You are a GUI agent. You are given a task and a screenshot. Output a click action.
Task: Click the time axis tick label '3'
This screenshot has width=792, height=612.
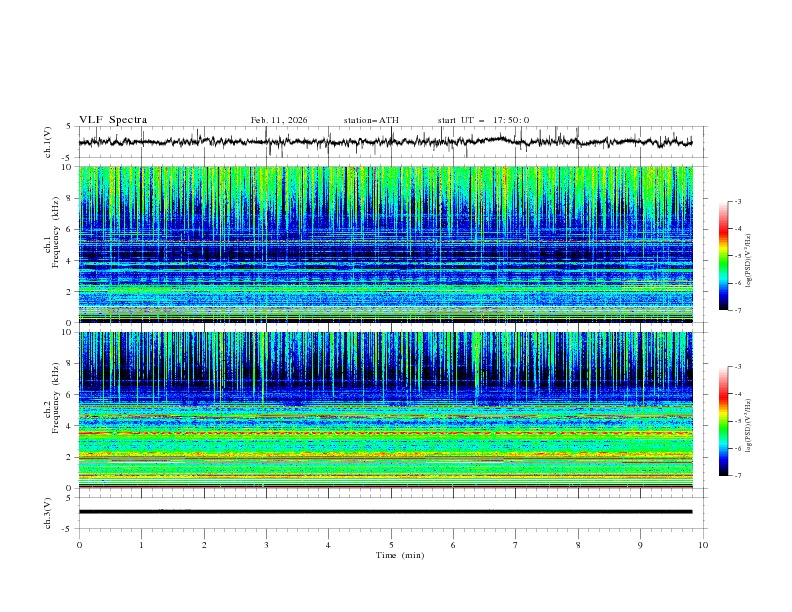coord(266,545)
